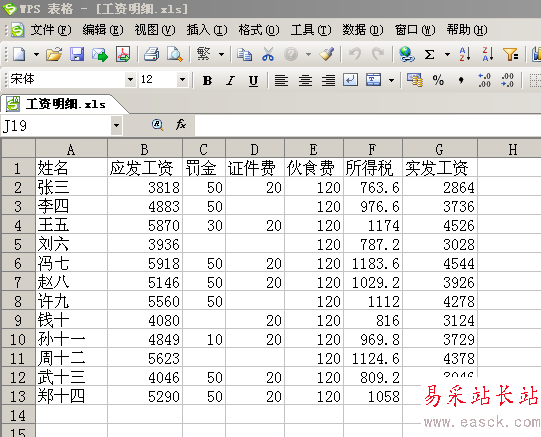Viewport: 541px width, 437px height.
Task: Open the 插入(I) menu
Action: [x=207, y=30]
